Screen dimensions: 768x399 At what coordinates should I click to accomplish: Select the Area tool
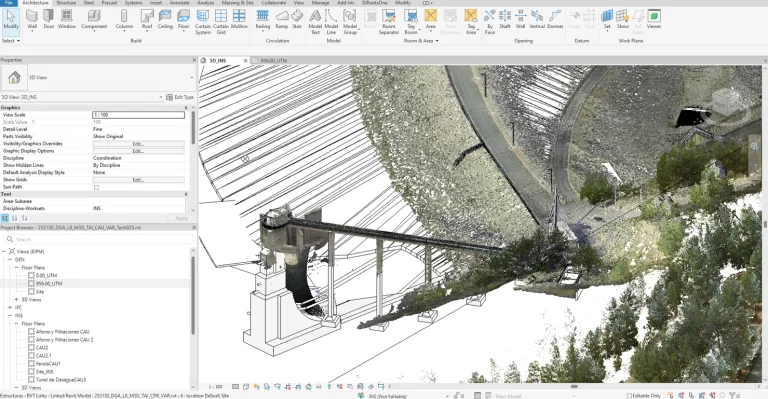(x=431, y=20)
